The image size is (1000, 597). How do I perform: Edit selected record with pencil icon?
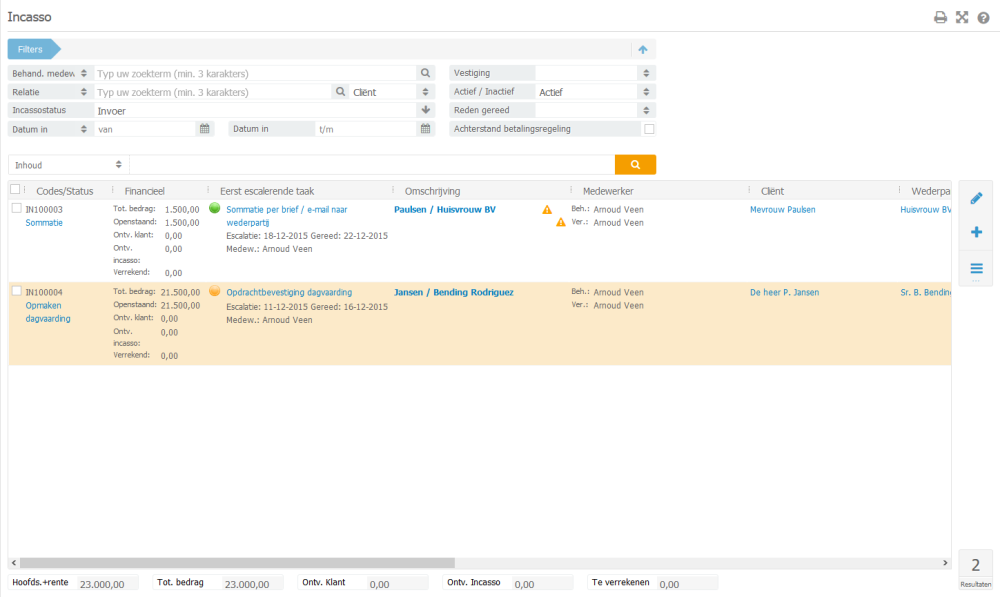[976, 198]
